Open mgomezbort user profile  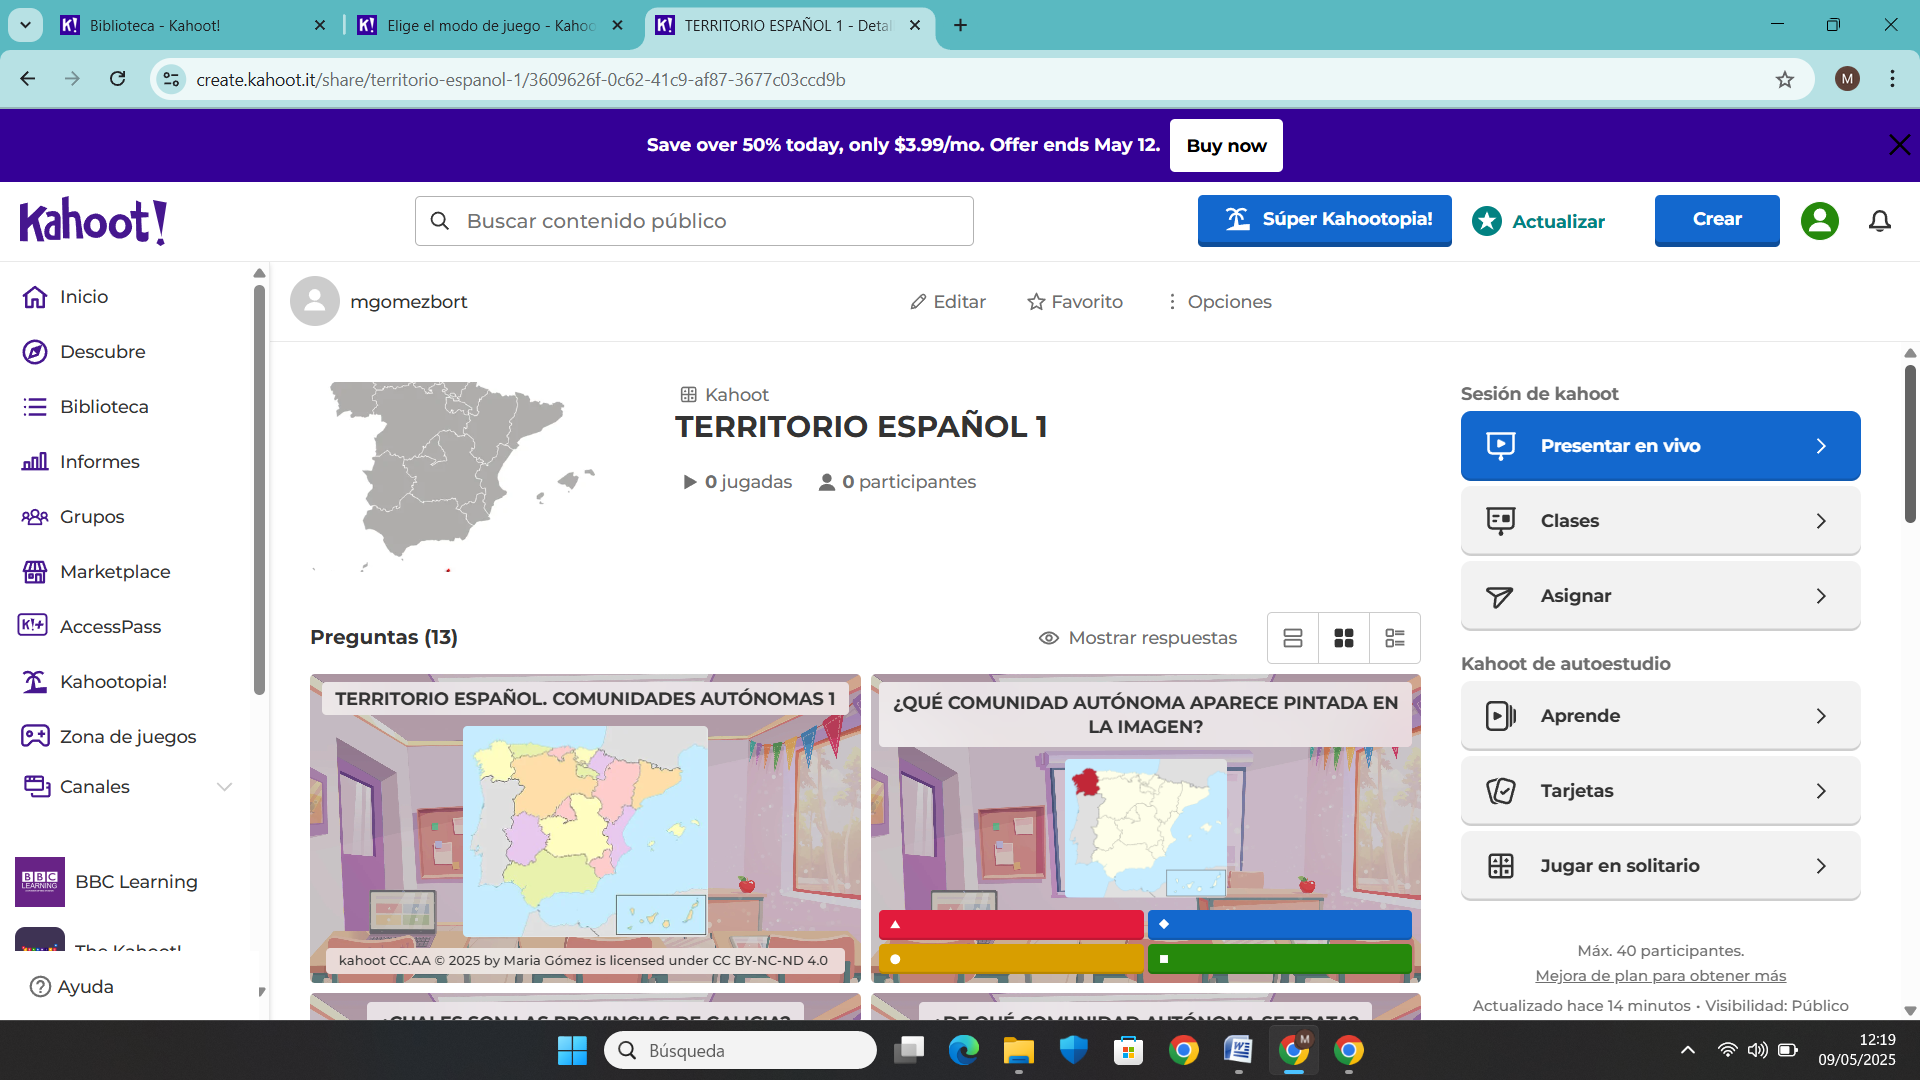[379, 302]
